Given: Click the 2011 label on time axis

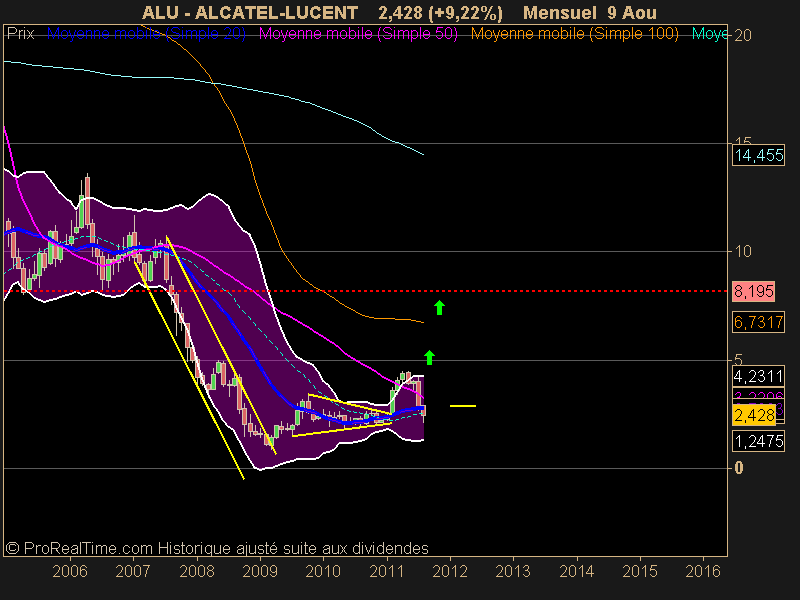Looking at the screenshot, I should (x=387, y=571).
